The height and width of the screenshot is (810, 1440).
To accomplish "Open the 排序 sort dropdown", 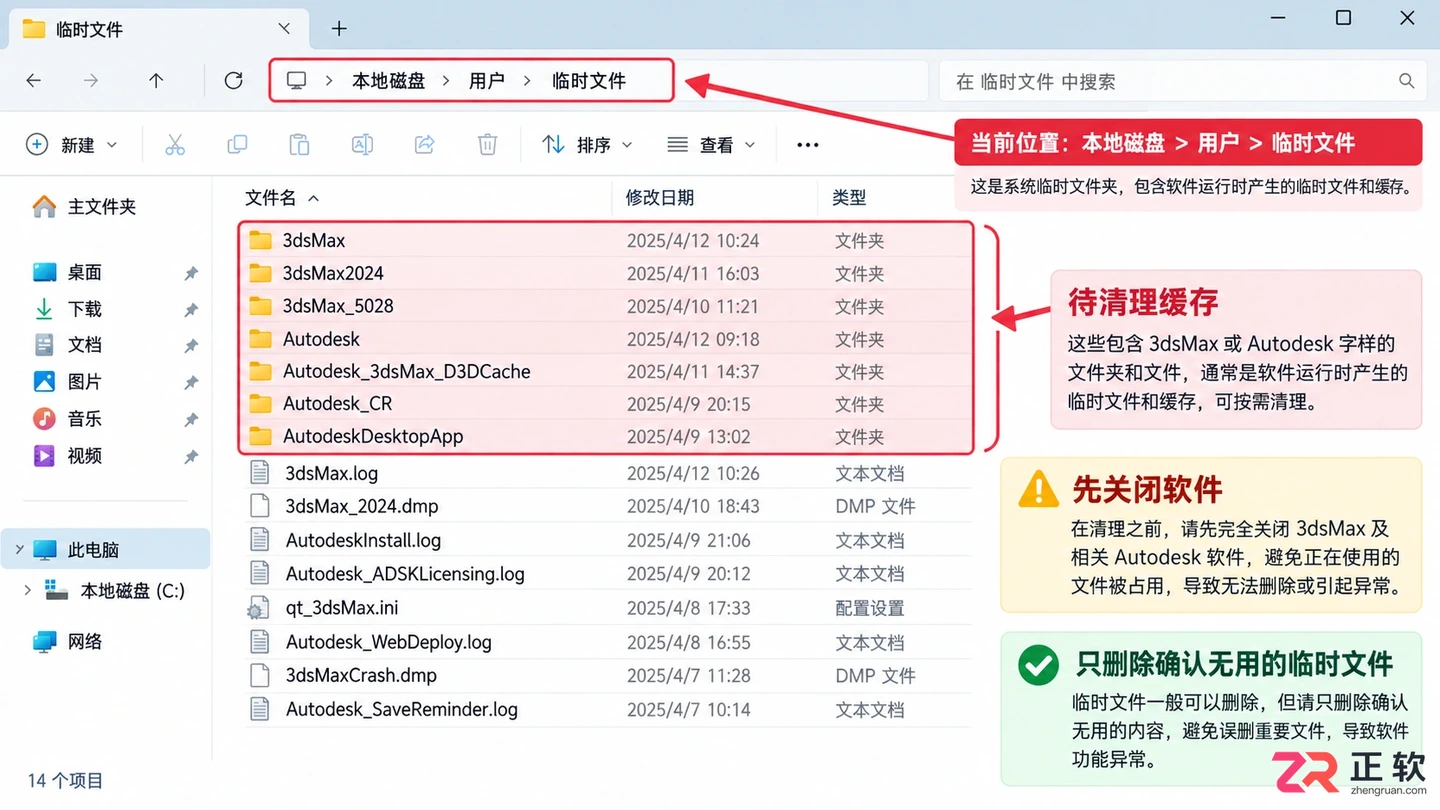I will (587, 145).
